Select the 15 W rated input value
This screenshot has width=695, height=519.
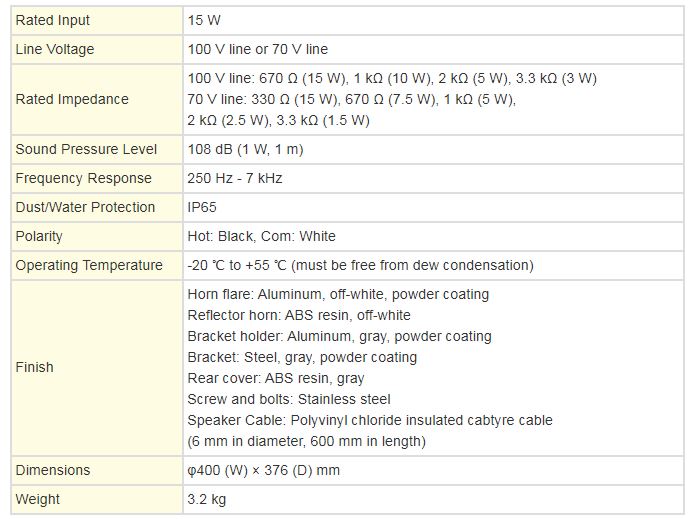203,20
